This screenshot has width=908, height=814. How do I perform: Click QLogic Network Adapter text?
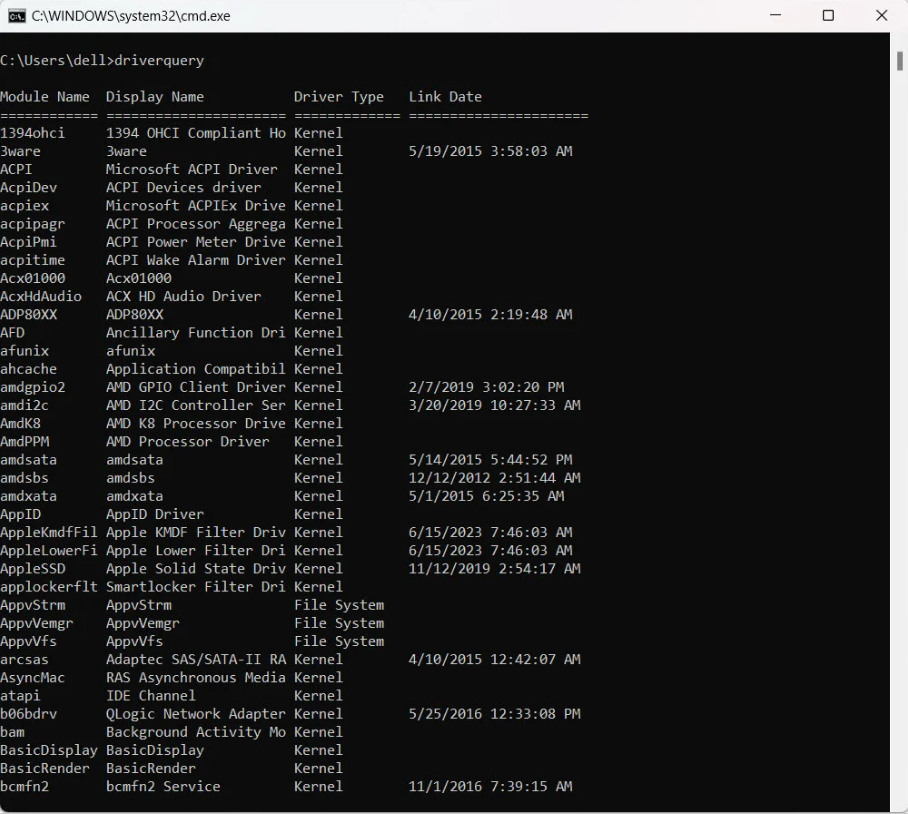click(x=196, y=714)
